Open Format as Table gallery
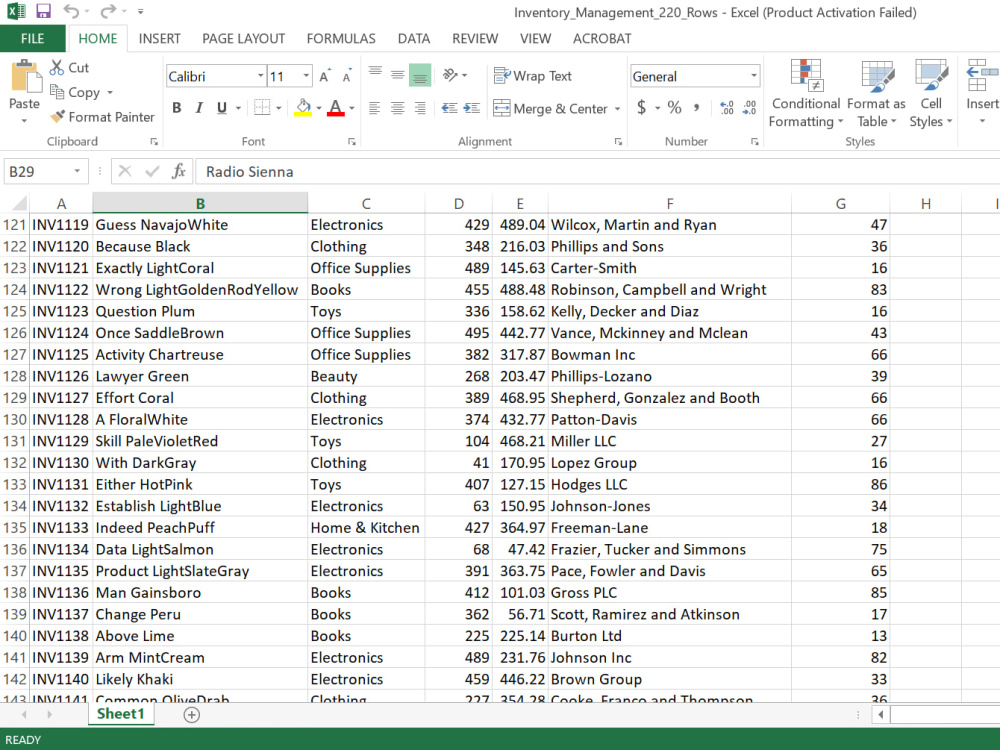The height and width of the screenshot is (750, 1000). (x=876, y=93)
